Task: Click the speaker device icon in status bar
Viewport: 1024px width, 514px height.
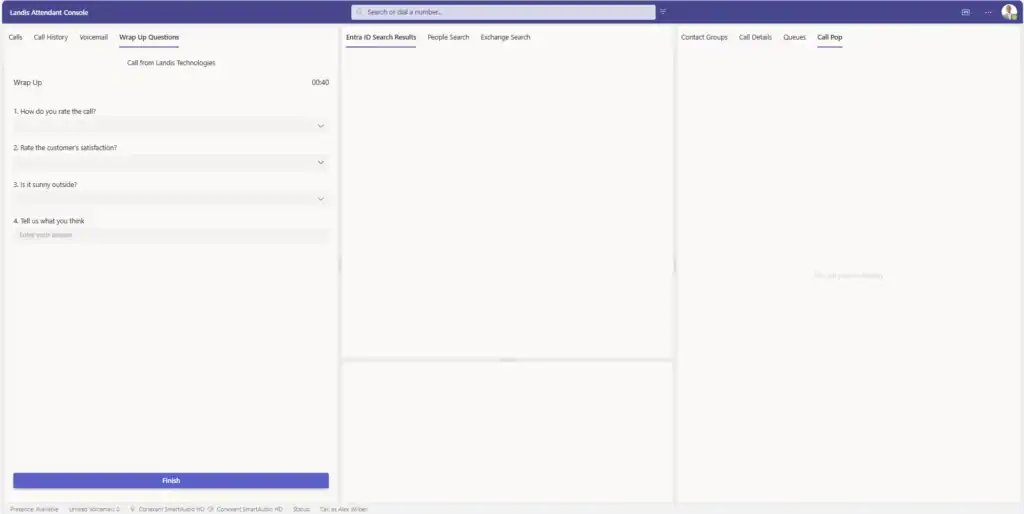Action: pos(211,509)
